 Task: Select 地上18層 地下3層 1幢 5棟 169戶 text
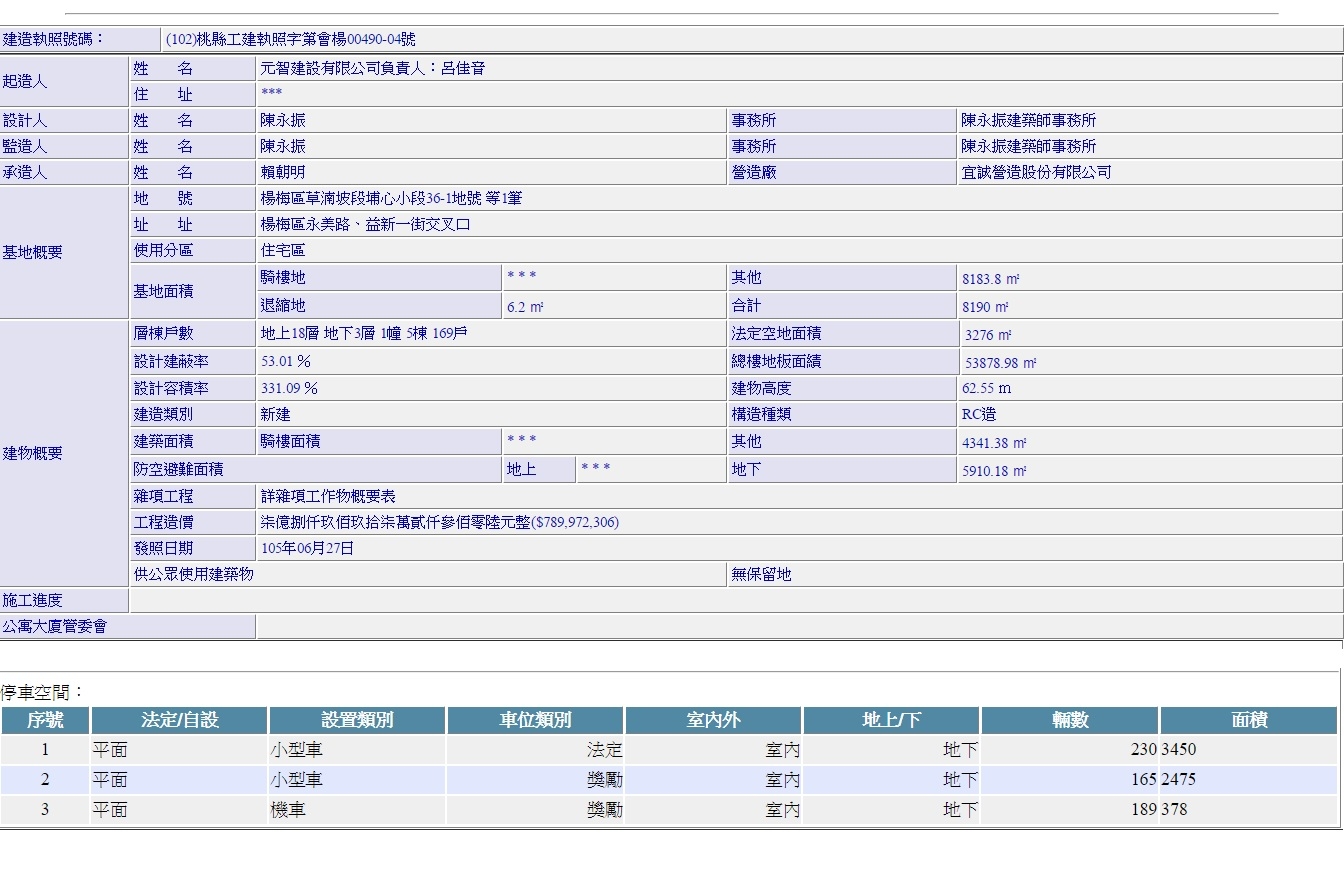pos(364,333)
